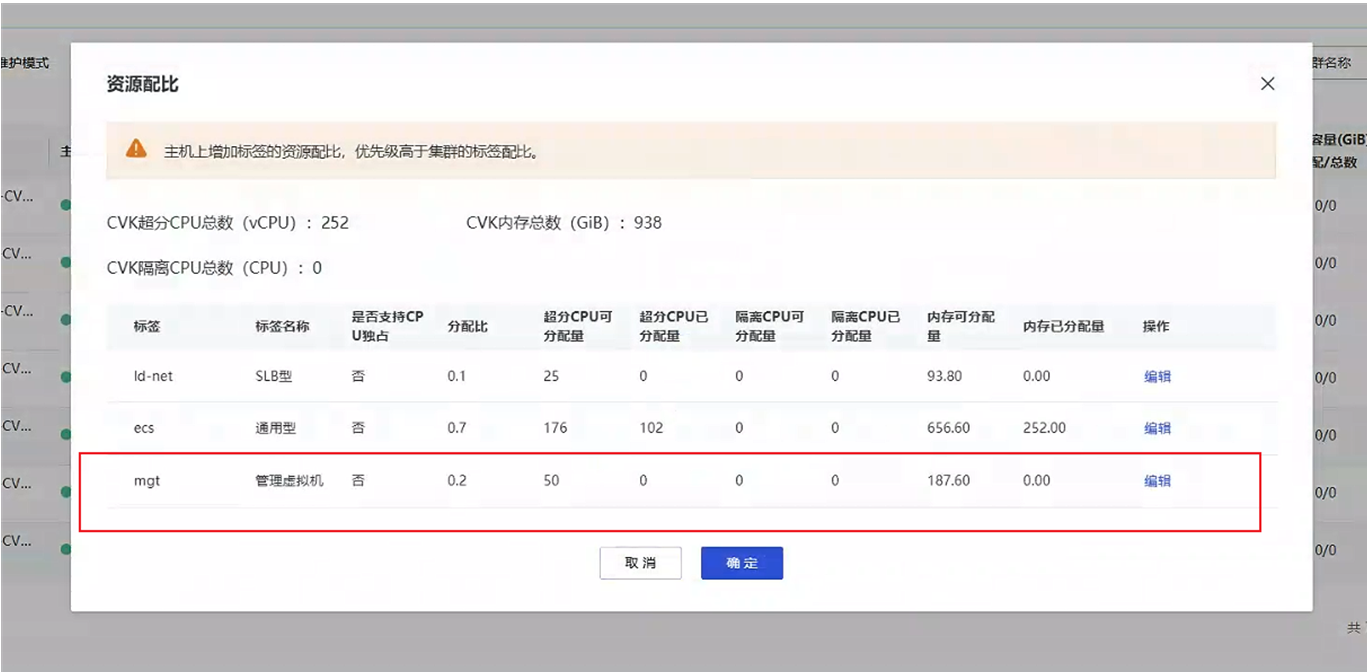Image resolution: width=1367 pixels, height=672 pixels.
Task: Click the SLB型 label name cell
Action: click(274, 377)
